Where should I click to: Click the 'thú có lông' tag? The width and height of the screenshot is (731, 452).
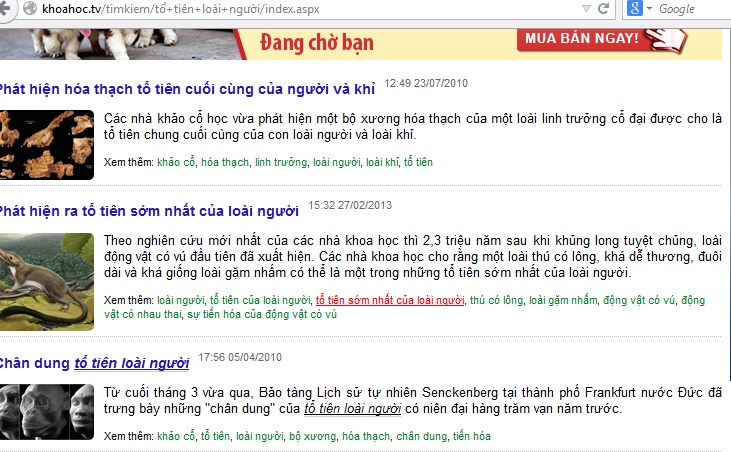tap(497, 300)
